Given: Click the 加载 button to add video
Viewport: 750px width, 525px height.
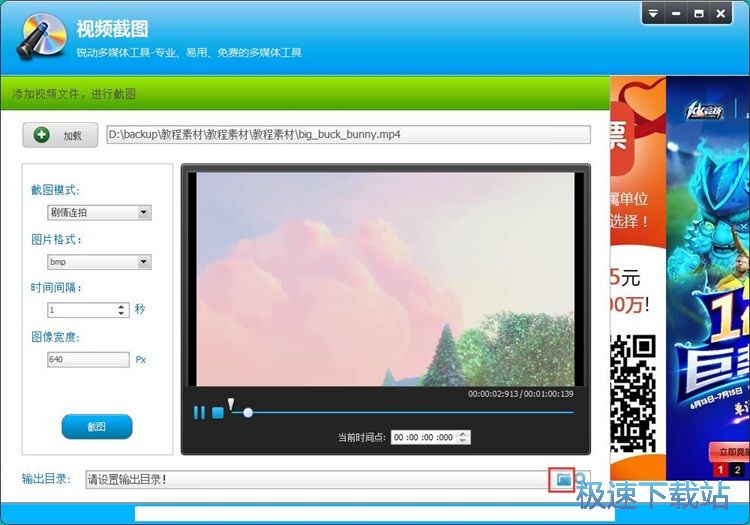Looking at the screenshot, I should click(x=60, y=135).
